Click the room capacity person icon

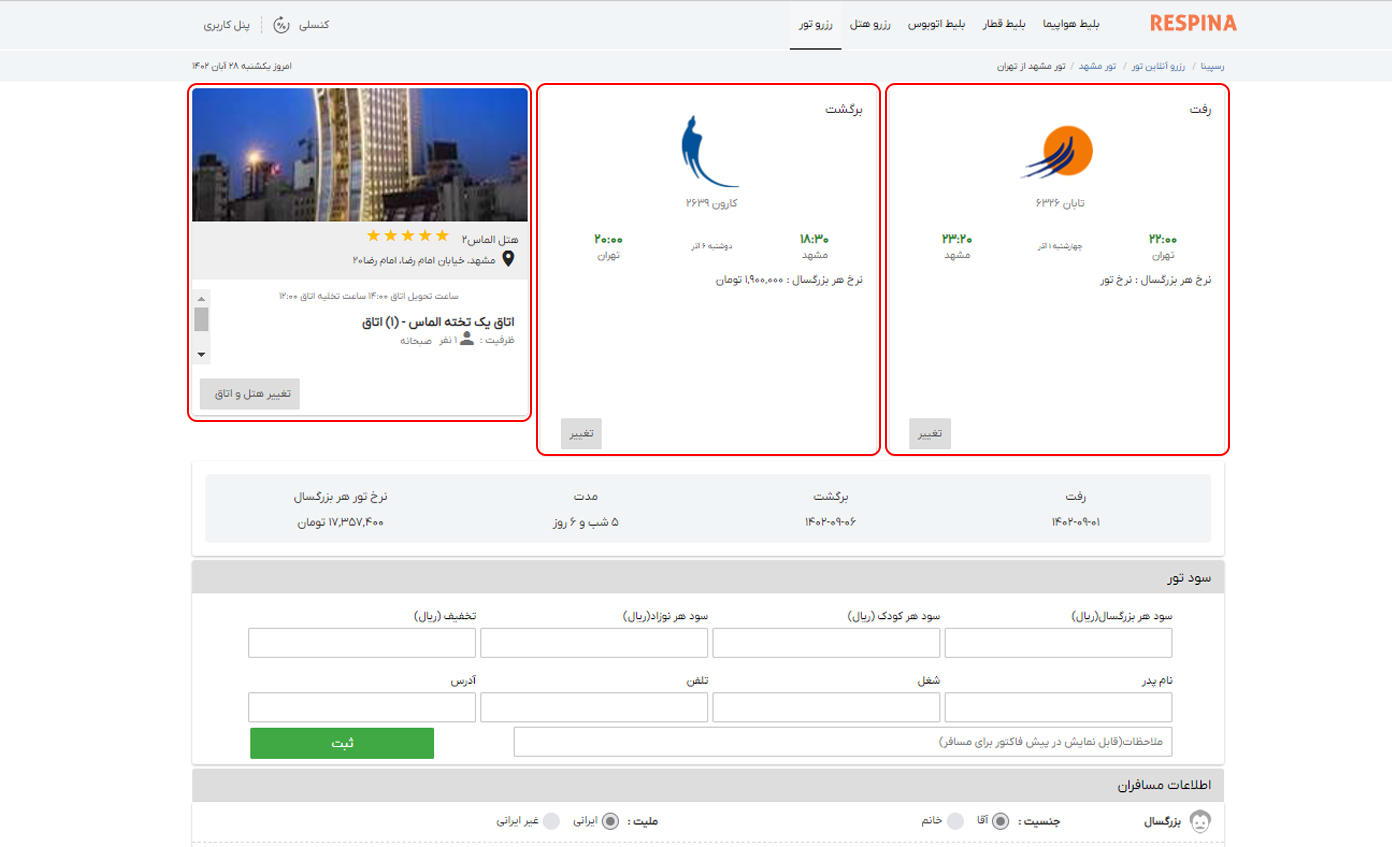coord(467,340)
